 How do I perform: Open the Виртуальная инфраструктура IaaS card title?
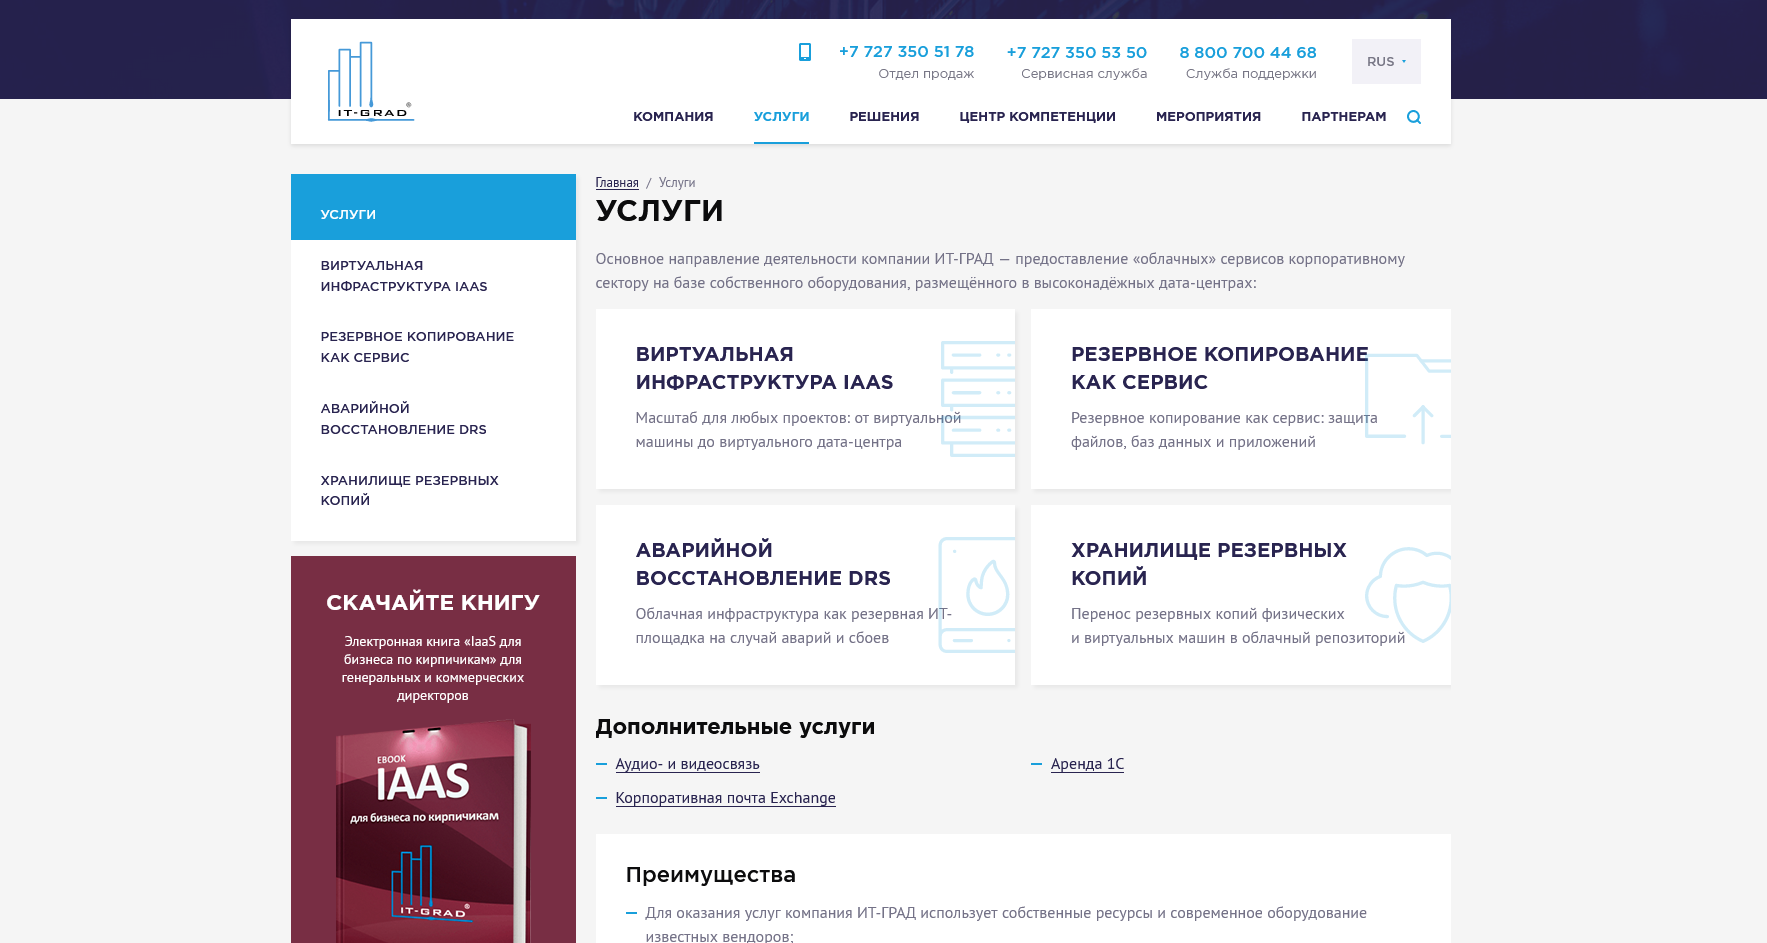pyautogui.click(x=764, y=368)
